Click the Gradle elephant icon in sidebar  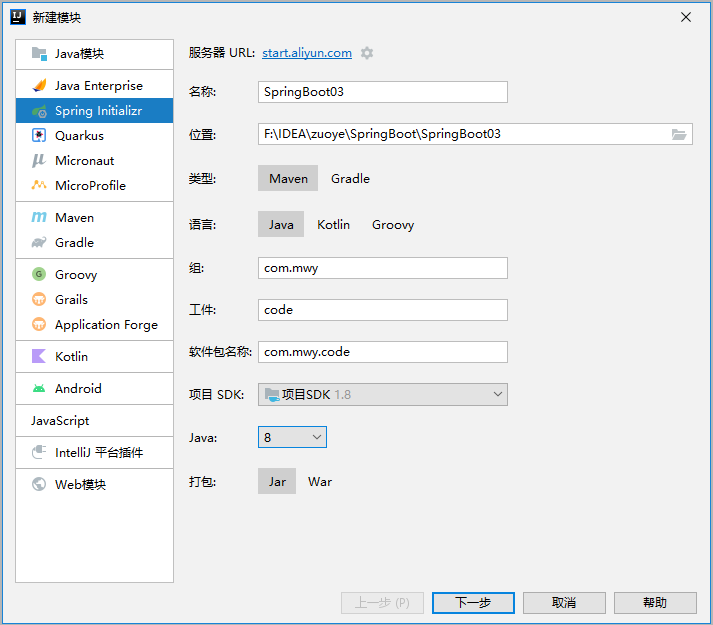click(x=39, y=242)
